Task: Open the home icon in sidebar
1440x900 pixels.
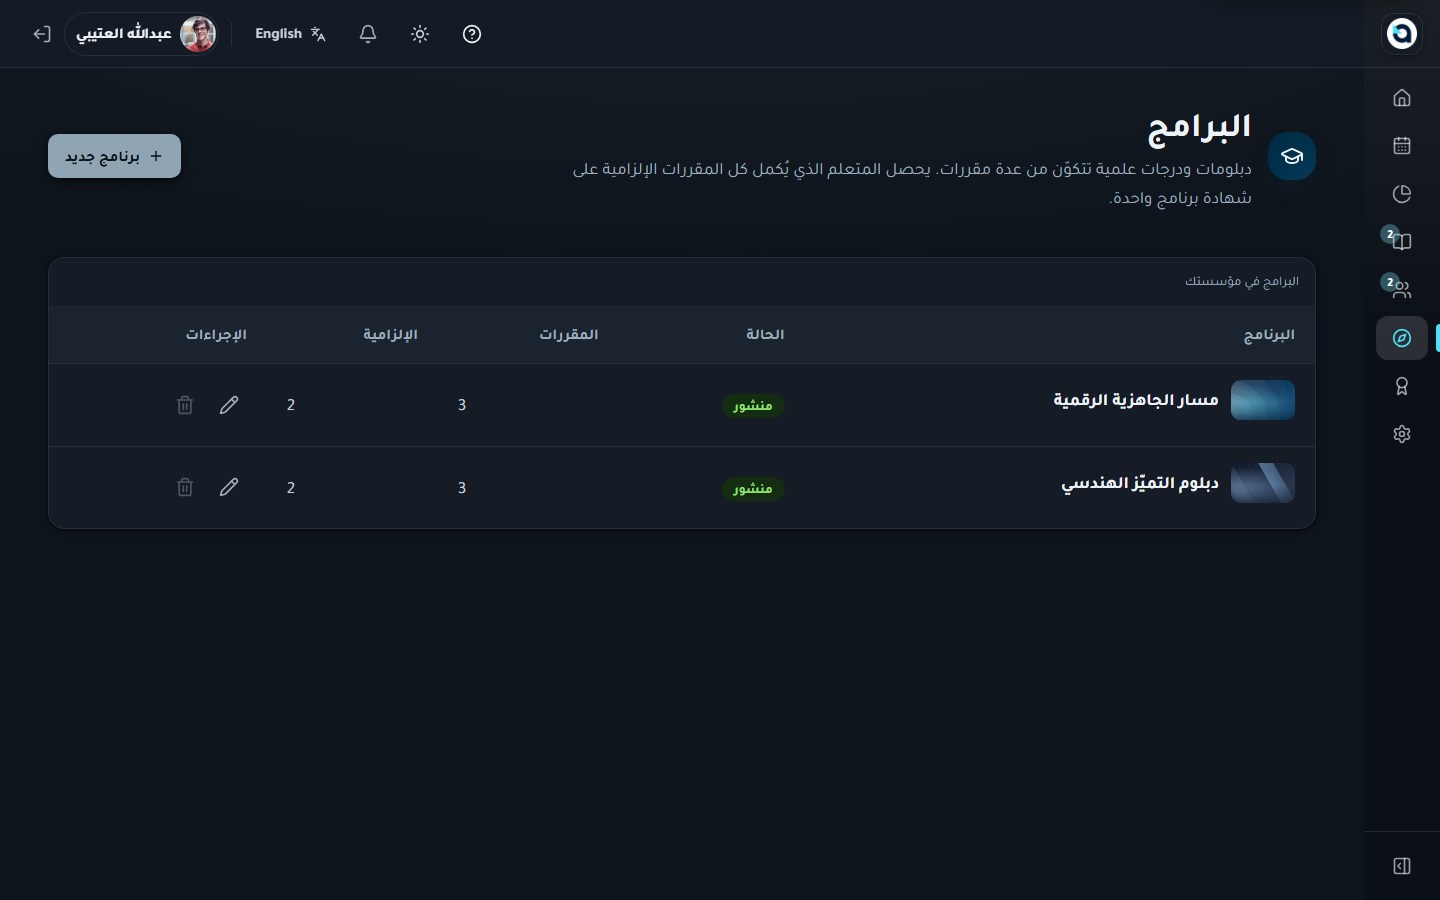Action: 1402,98
